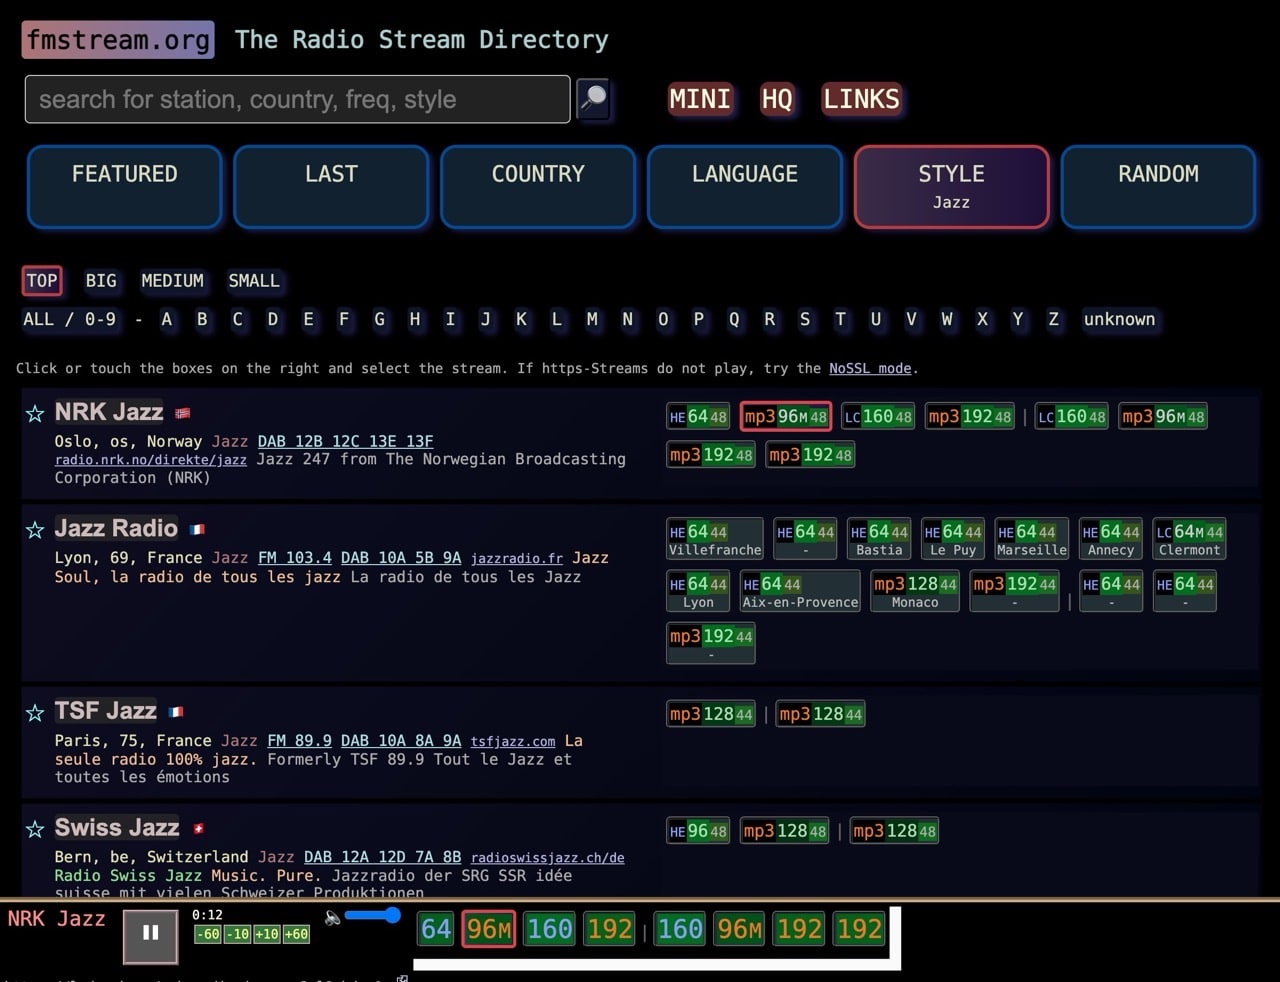
Task: Play Jazz Radio Le Puy stream
Action: [x=952, y=539]
